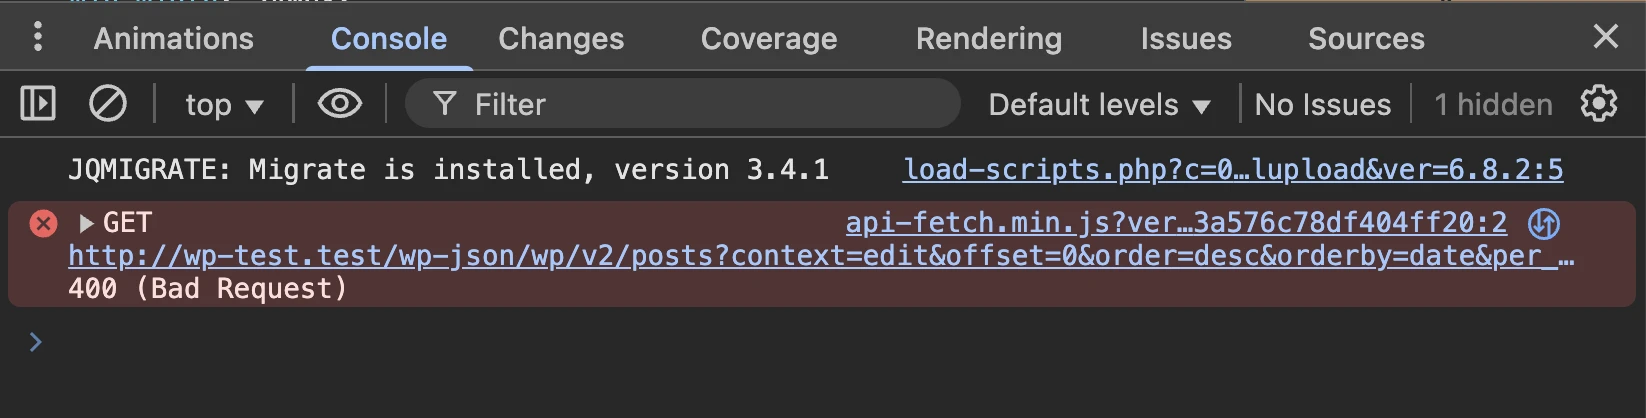
Task: Open the load-scripts.php source link
Action: point(1232,170)
